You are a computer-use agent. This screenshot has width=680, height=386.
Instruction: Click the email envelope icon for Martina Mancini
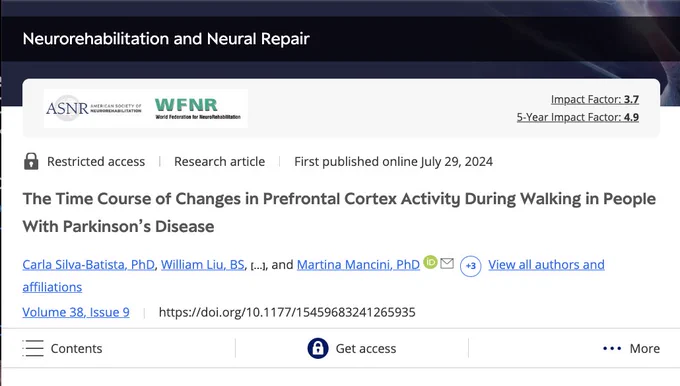pyautogui.click(x=447, y=263)
